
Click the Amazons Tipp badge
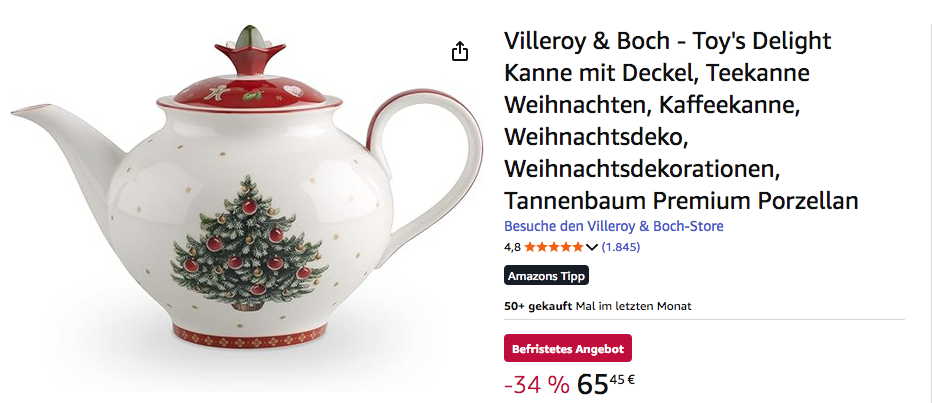coord(546,276)
